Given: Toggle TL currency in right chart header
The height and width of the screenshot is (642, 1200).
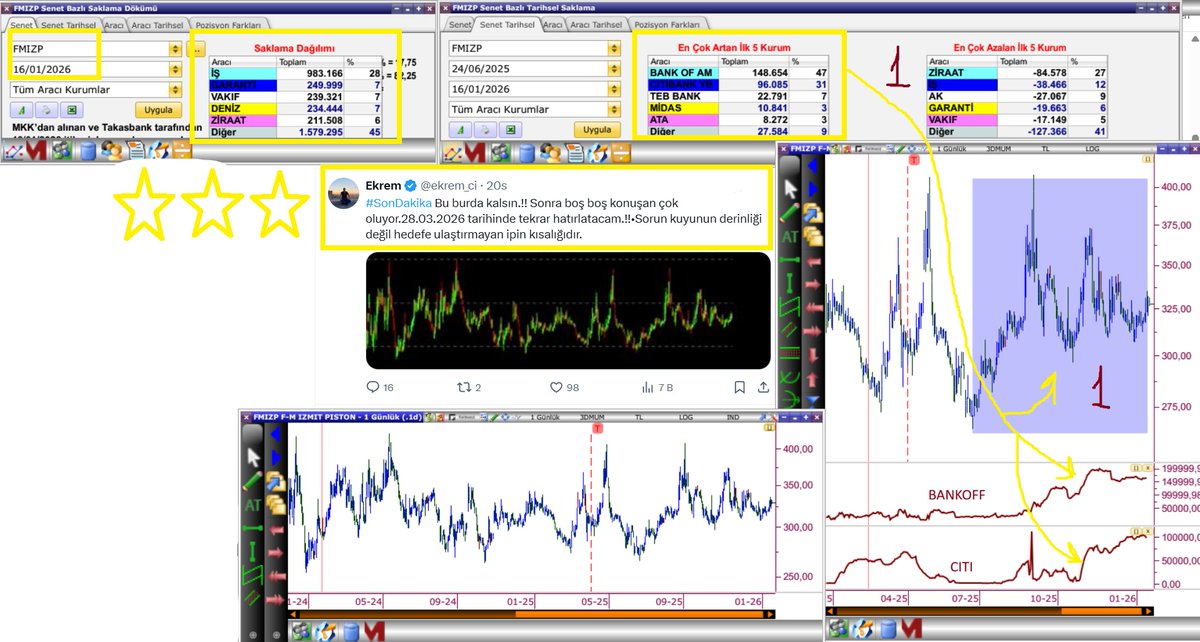Looking at the screenshot, I should (x=1045, y=148).
